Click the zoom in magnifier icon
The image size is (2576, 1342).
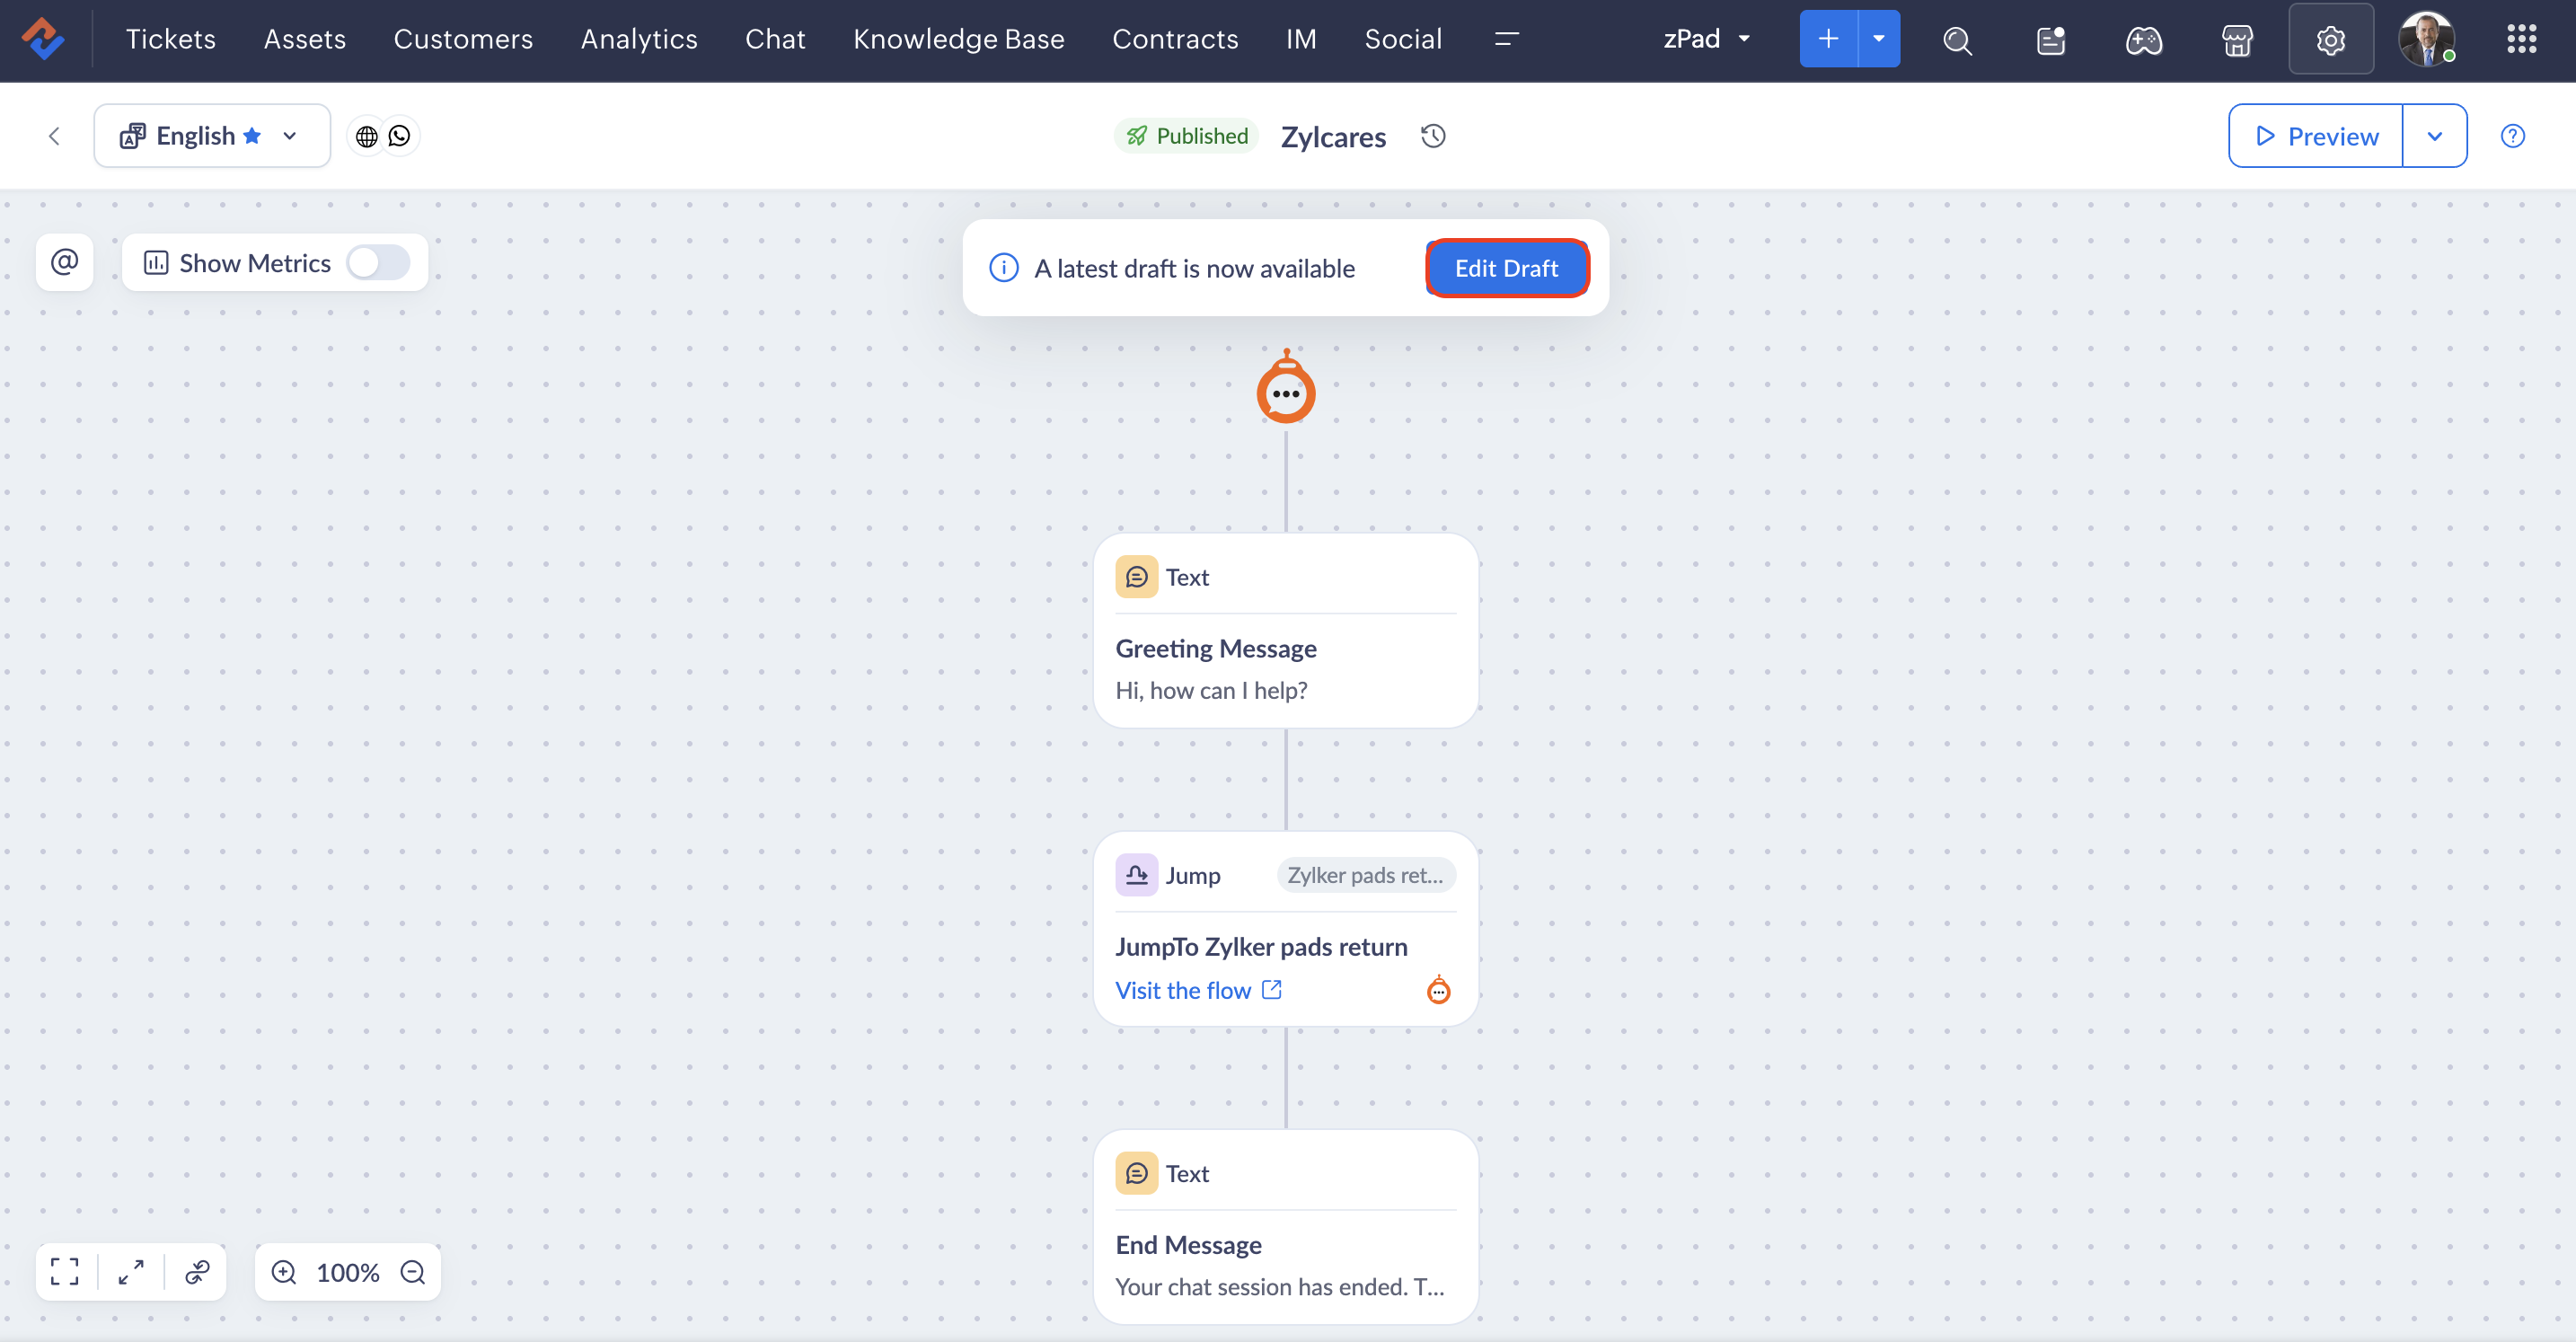pyautogui.click(x=284, y=1271)
